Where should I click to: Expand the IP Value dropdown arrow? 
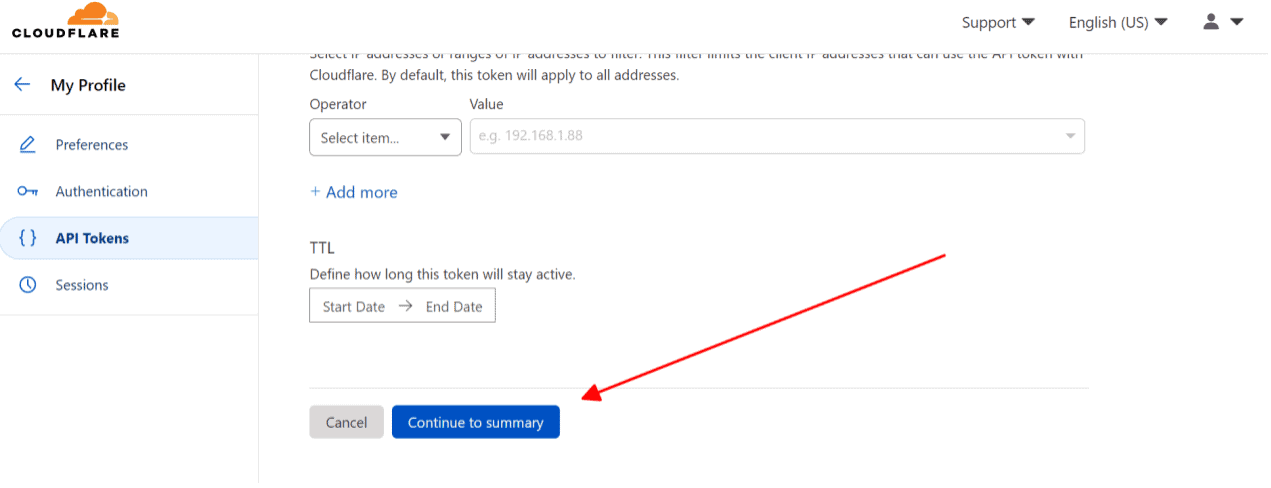click(1070, 137)
